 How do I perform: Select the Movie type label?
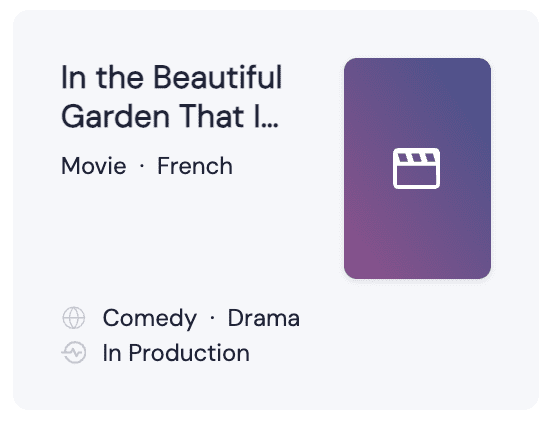pos(94,166)
